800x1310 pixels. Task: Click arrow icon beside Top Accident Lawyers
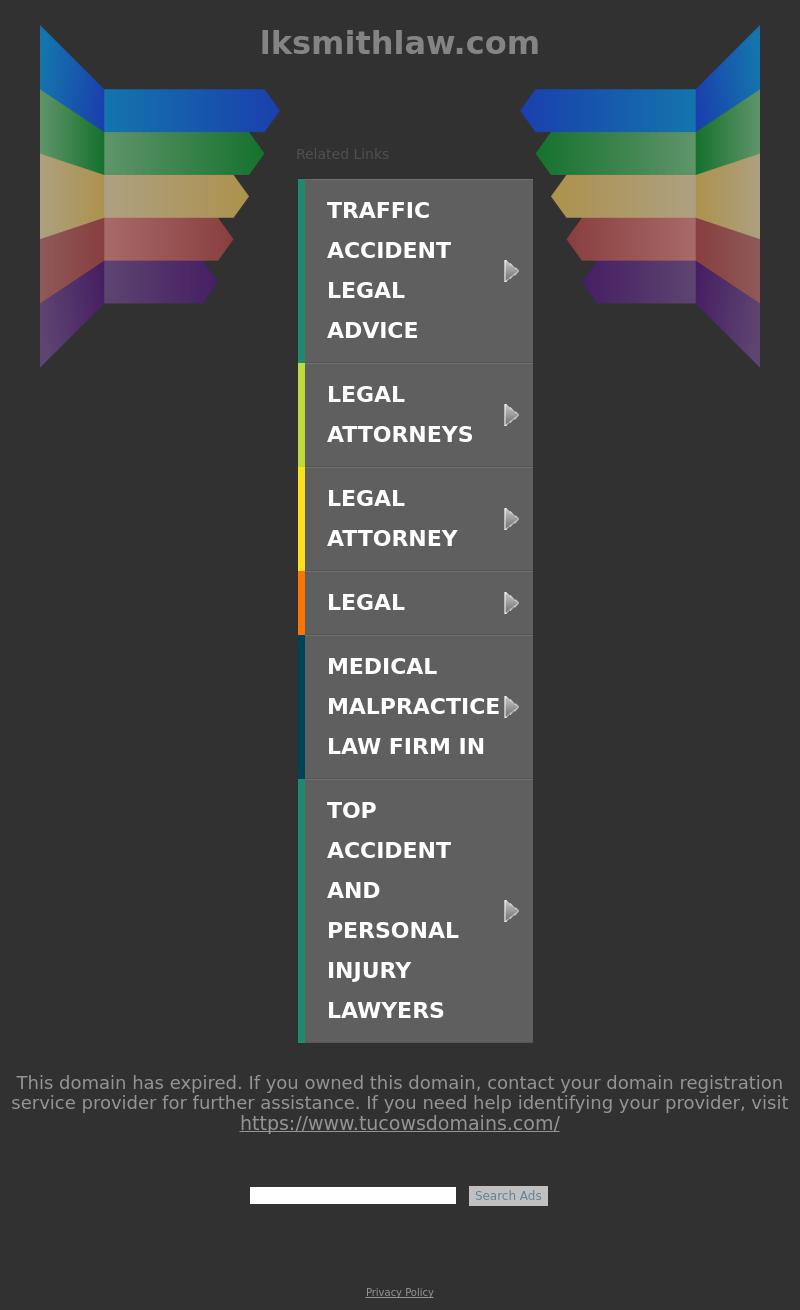(511, 911)
